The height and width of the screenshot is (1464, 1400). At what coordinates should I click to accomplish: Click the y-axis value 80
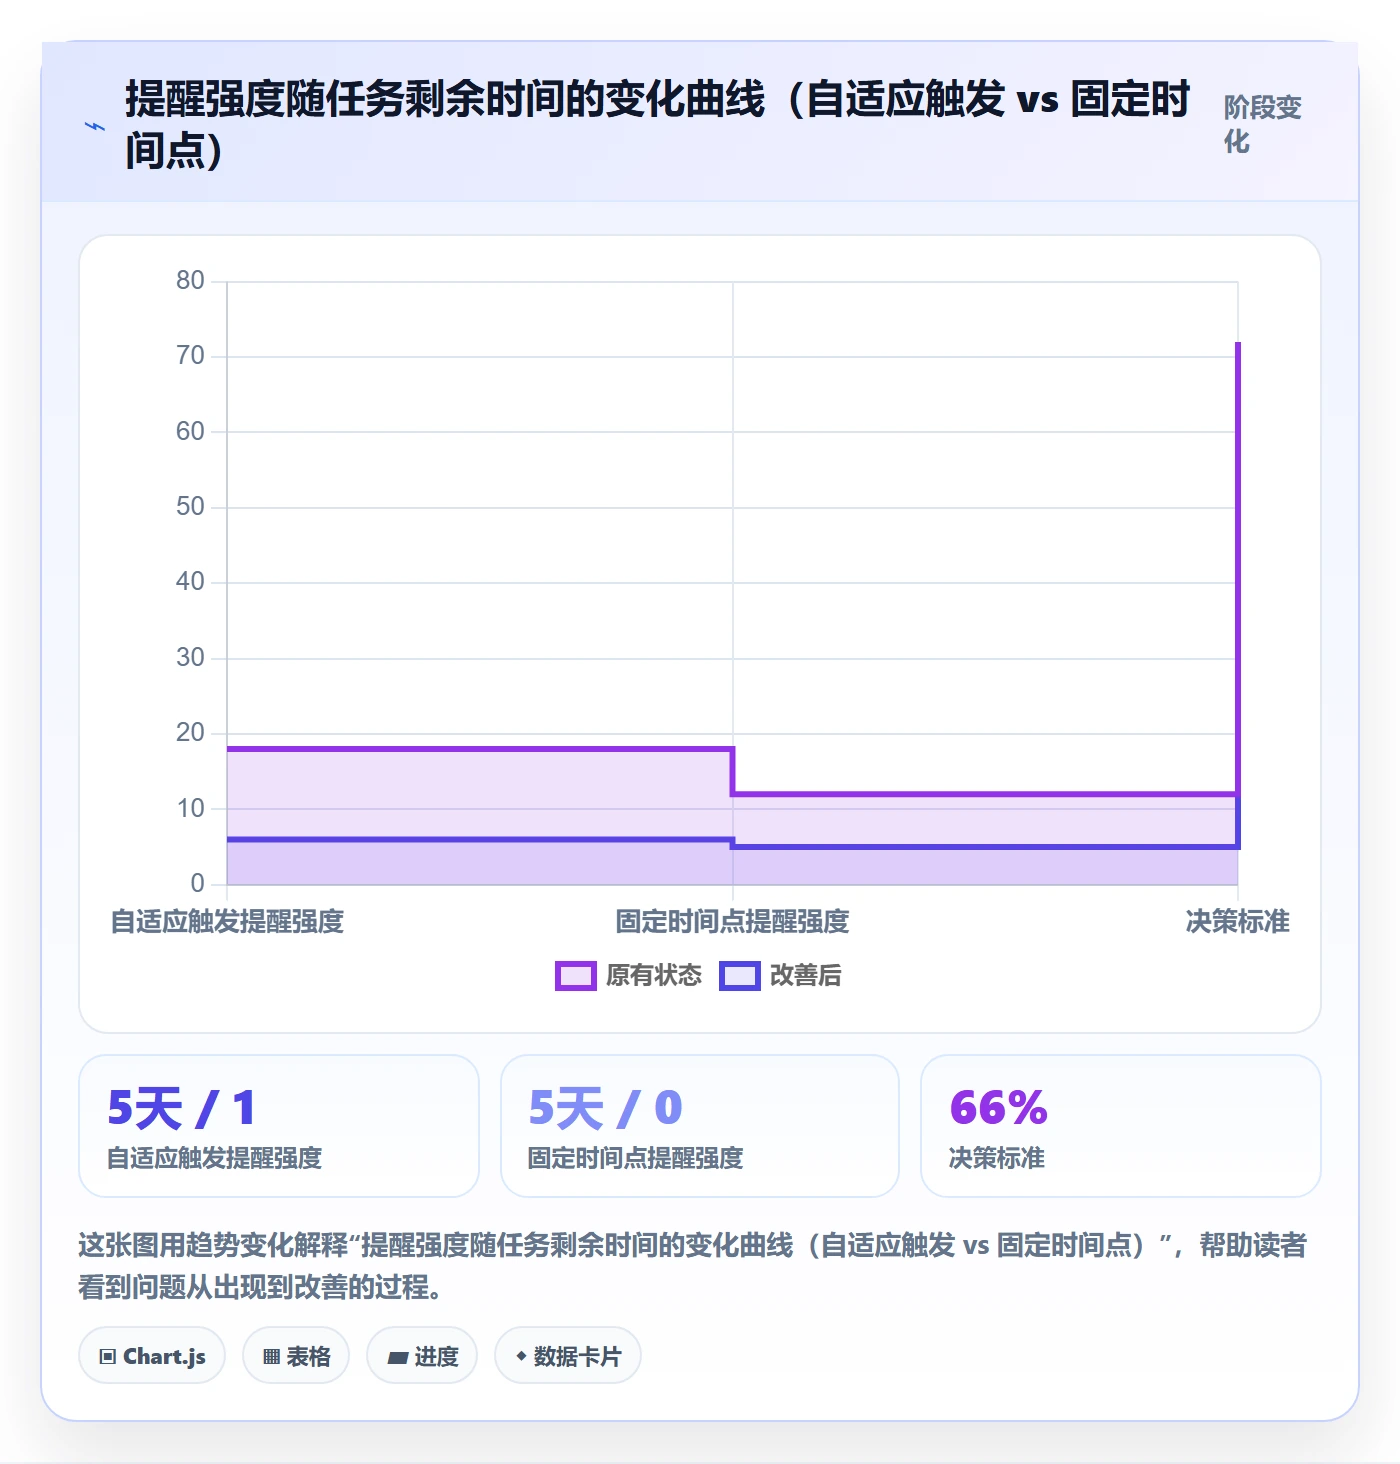(x=190, y=280)
